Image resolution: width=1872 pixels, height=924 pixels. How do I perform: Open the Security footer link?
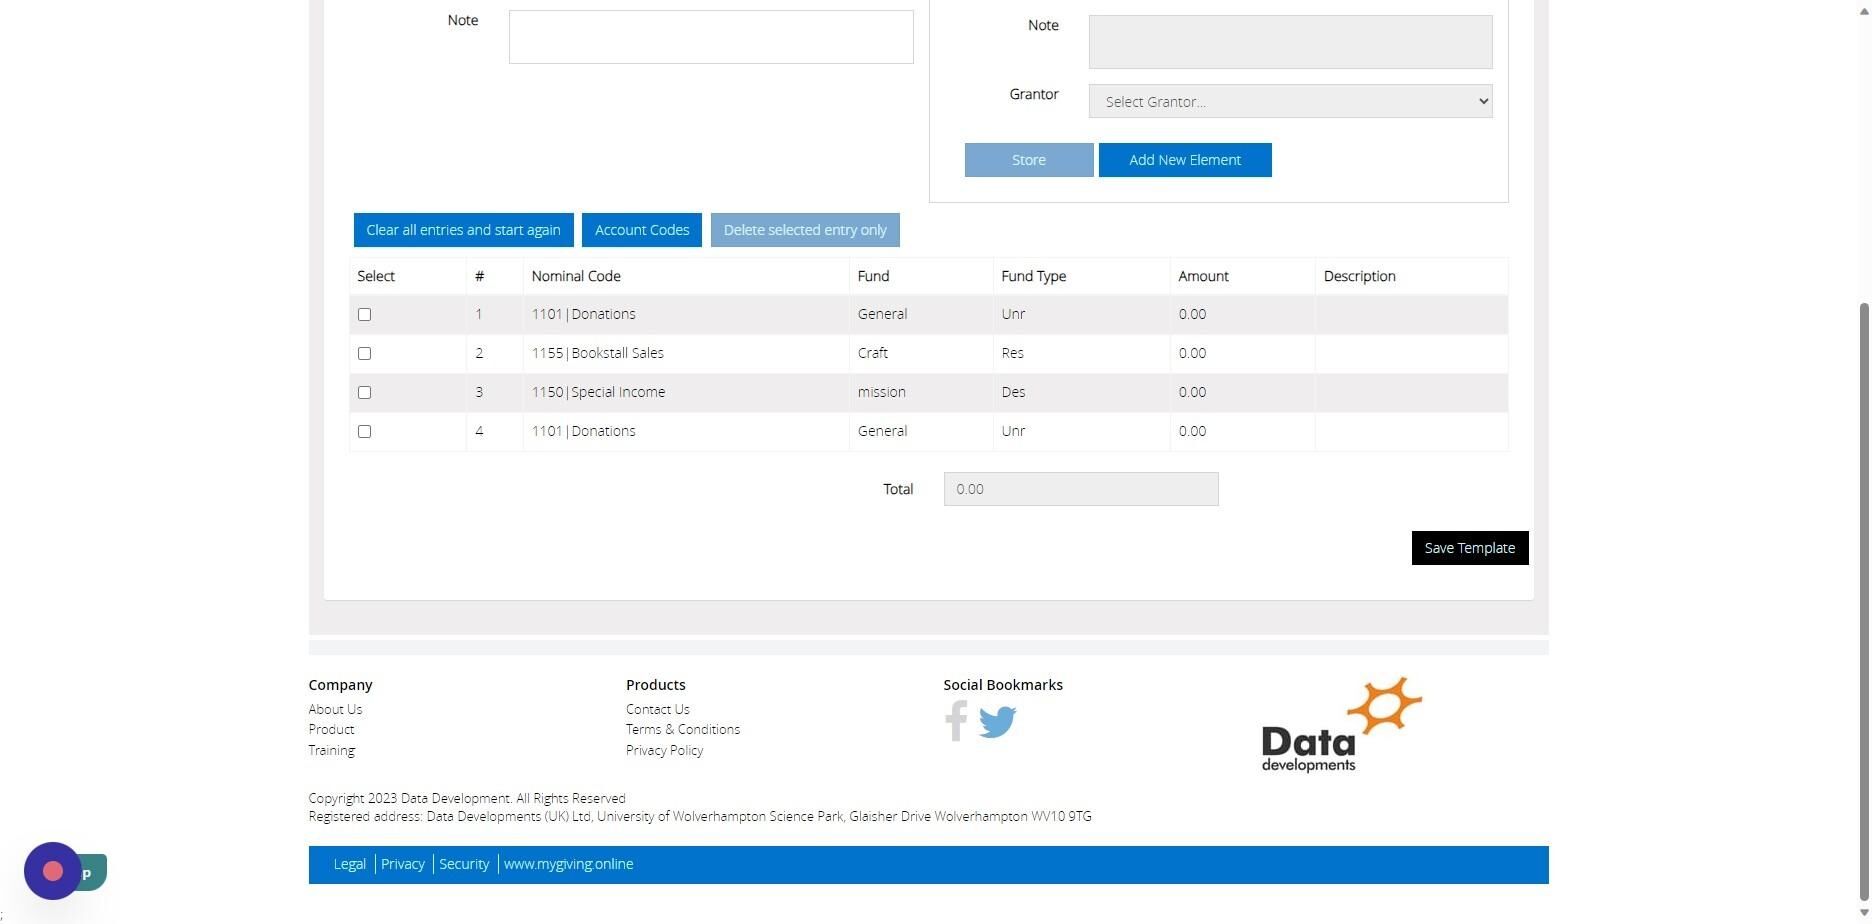(x=464, y=864)
